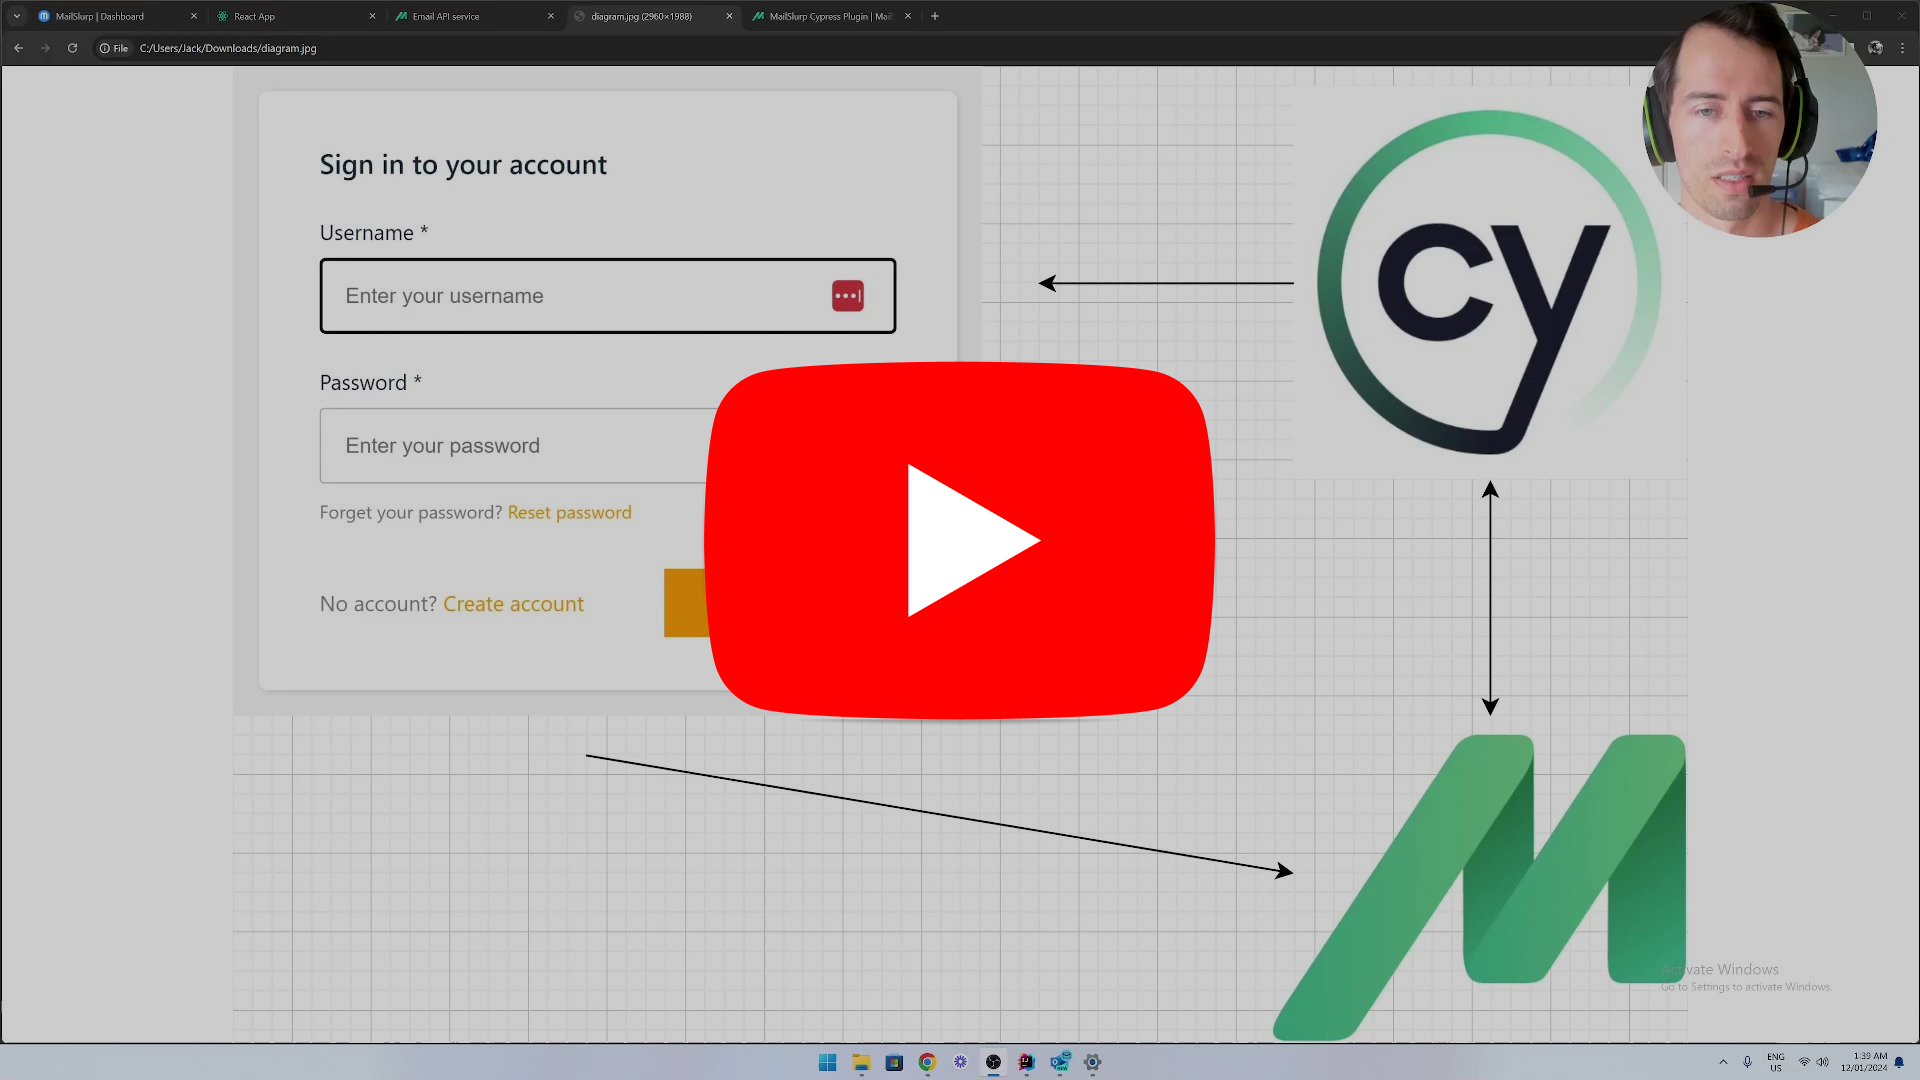Open the MailSlurp Cypress Plugin tab

click(x=830, y=16)
